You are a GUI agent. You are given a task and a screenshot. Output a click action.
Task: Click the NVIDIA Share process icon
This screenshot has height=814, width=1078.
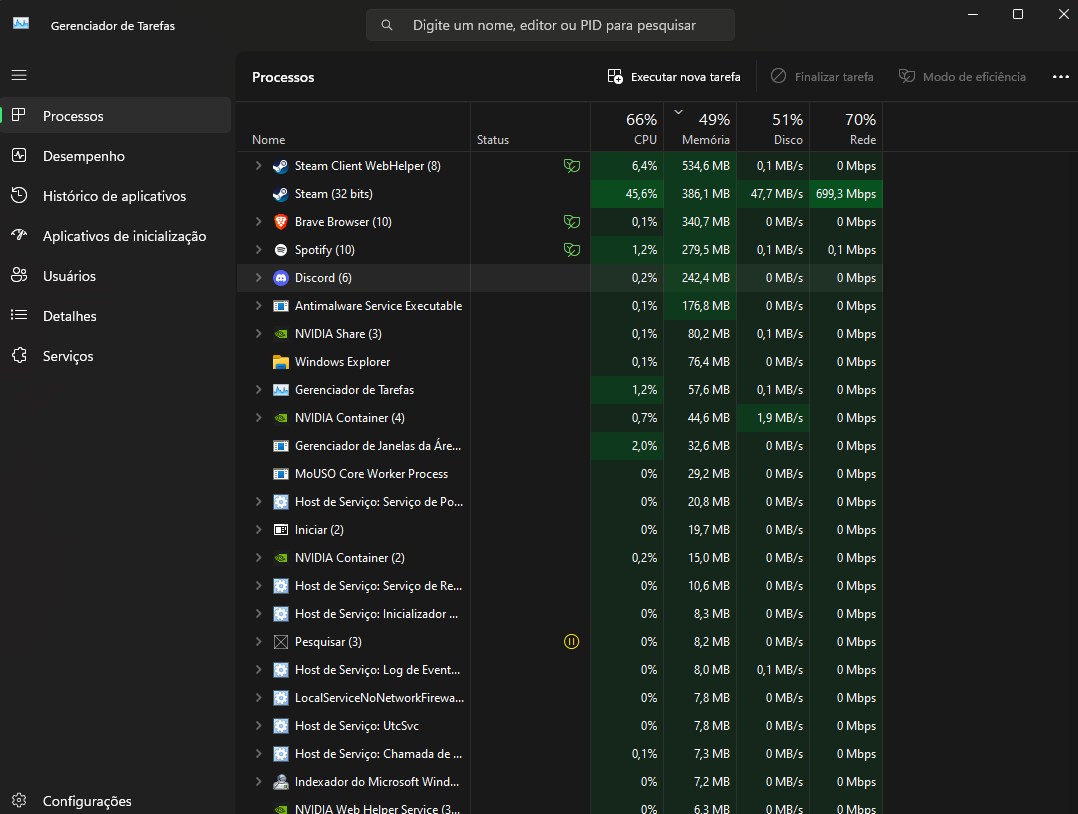[280, 334]
